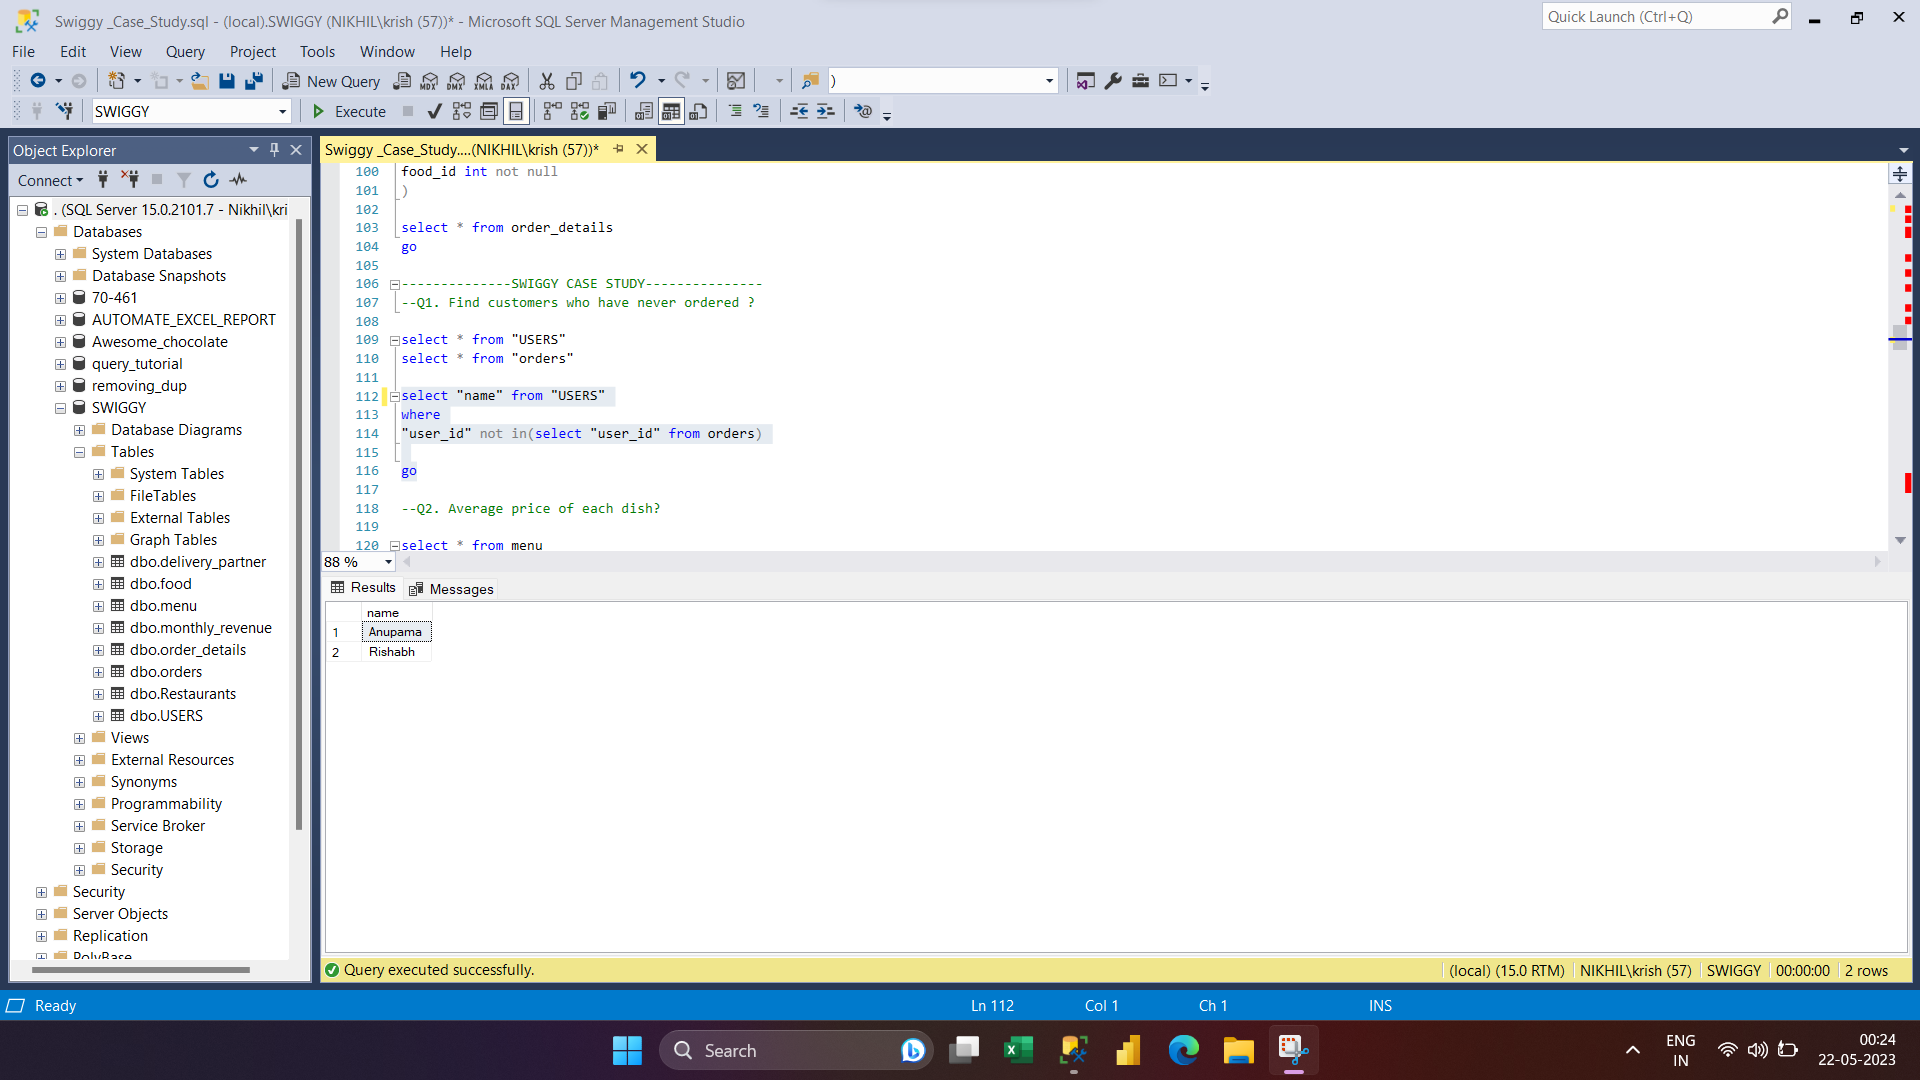Toggle Include Actual Execution Plan

click(x=553, y=111)
